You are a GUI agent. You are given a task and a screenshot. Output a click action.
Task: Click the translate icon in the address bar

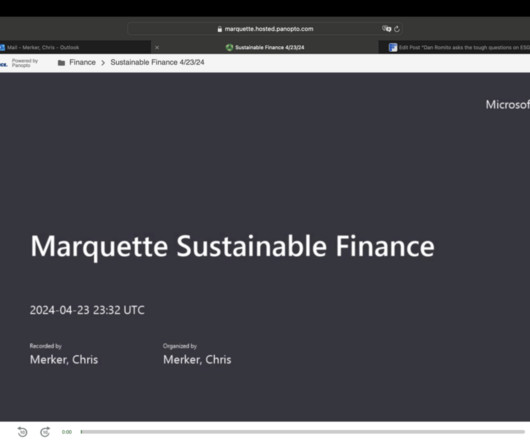(x=386, y=29)
